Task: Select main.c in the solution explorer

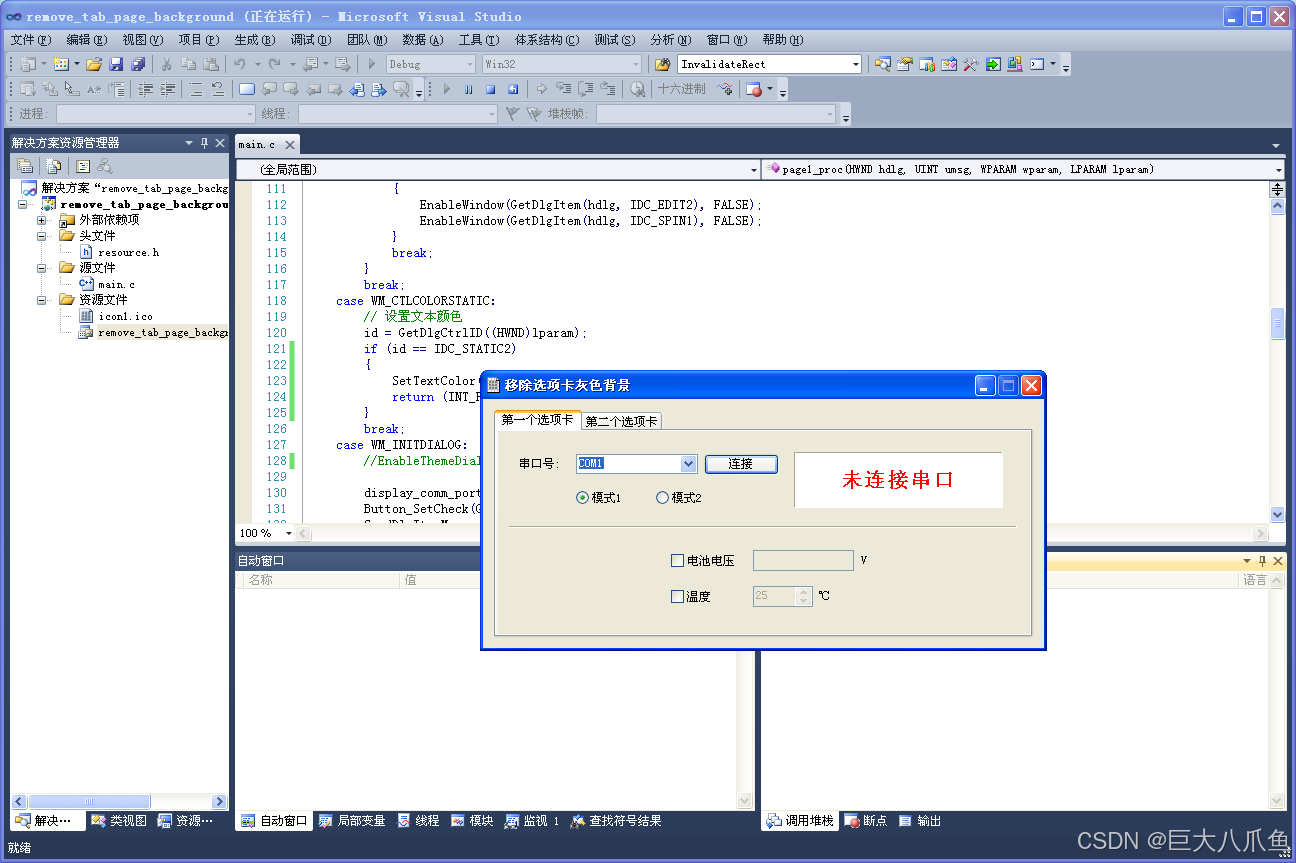Action: pyautogui.click(x=116, y=284)
